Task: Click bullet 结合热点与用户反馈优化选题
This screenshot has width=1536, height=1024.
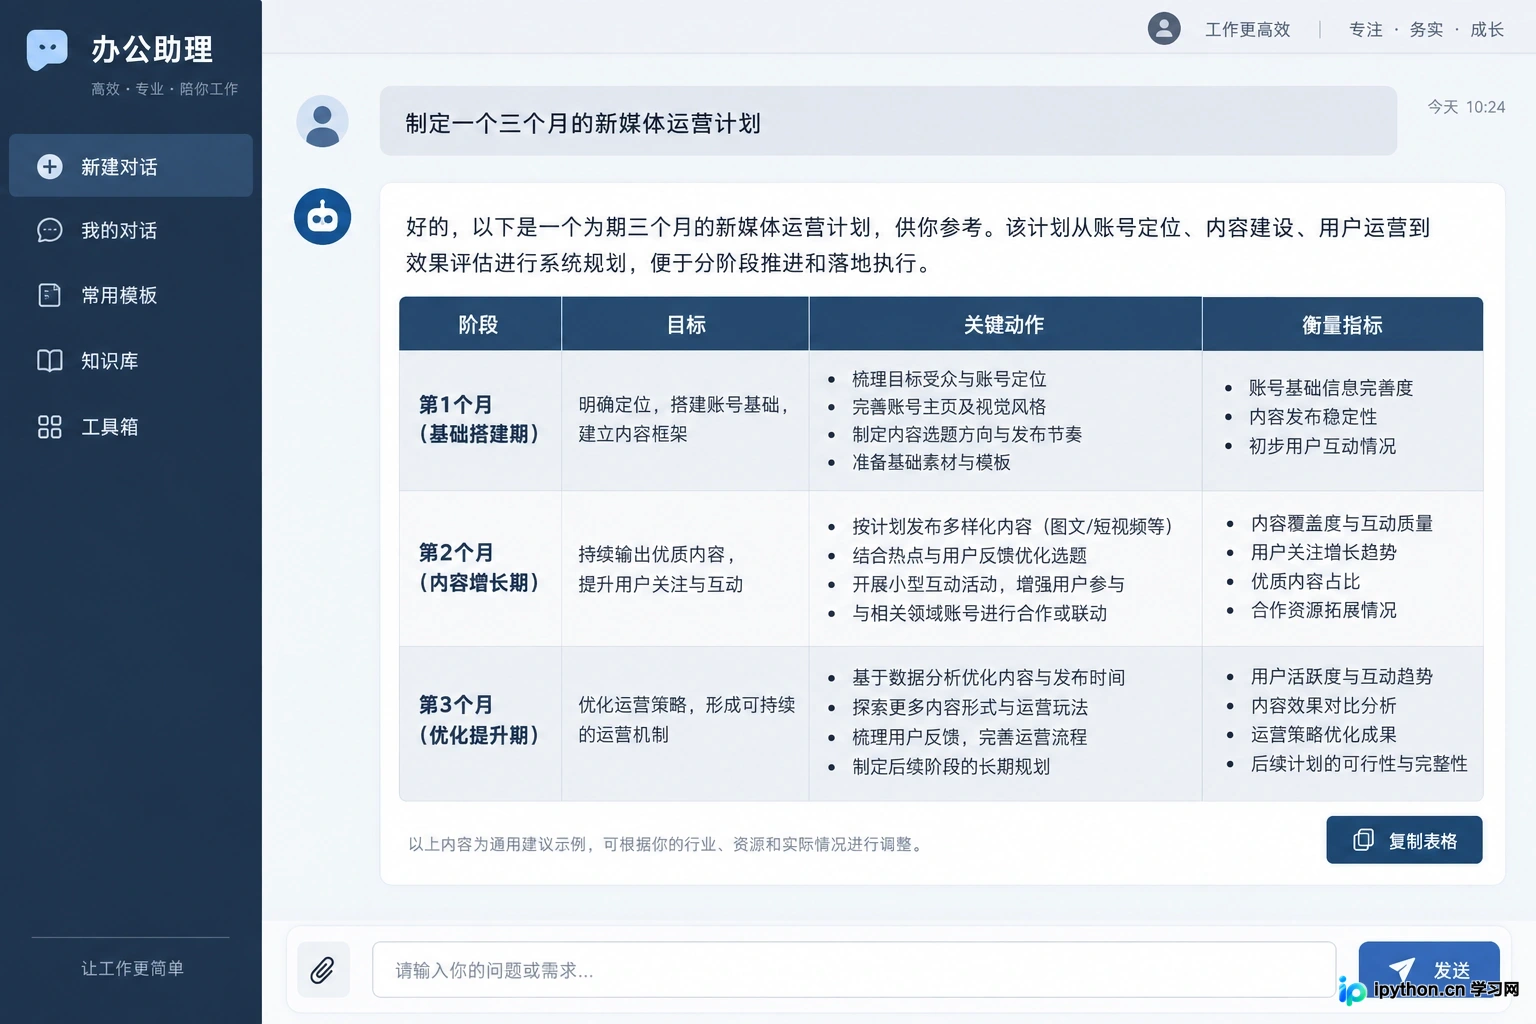Action: pyautogui.click(x=969, y=555)
